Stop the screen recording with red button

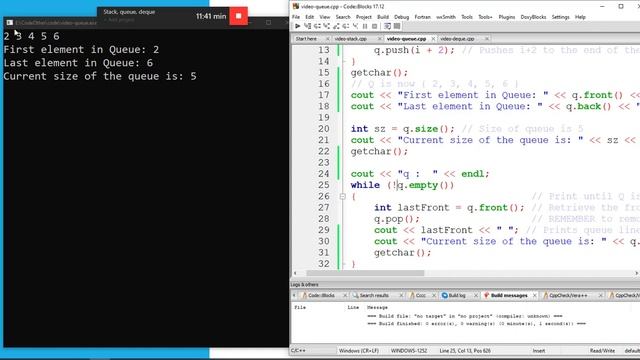[238, 16]
